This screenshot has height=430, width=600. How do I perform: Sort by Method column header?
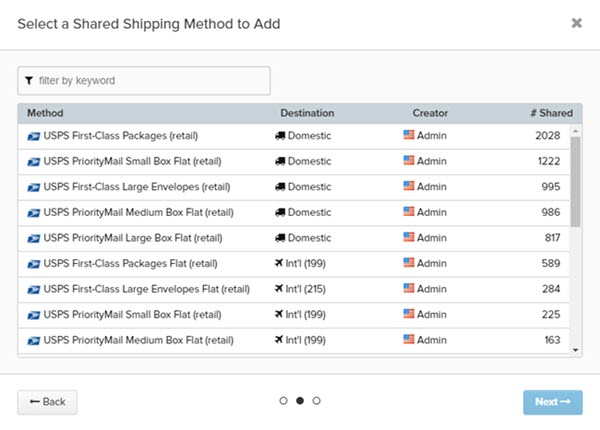[x=45, y=113]
